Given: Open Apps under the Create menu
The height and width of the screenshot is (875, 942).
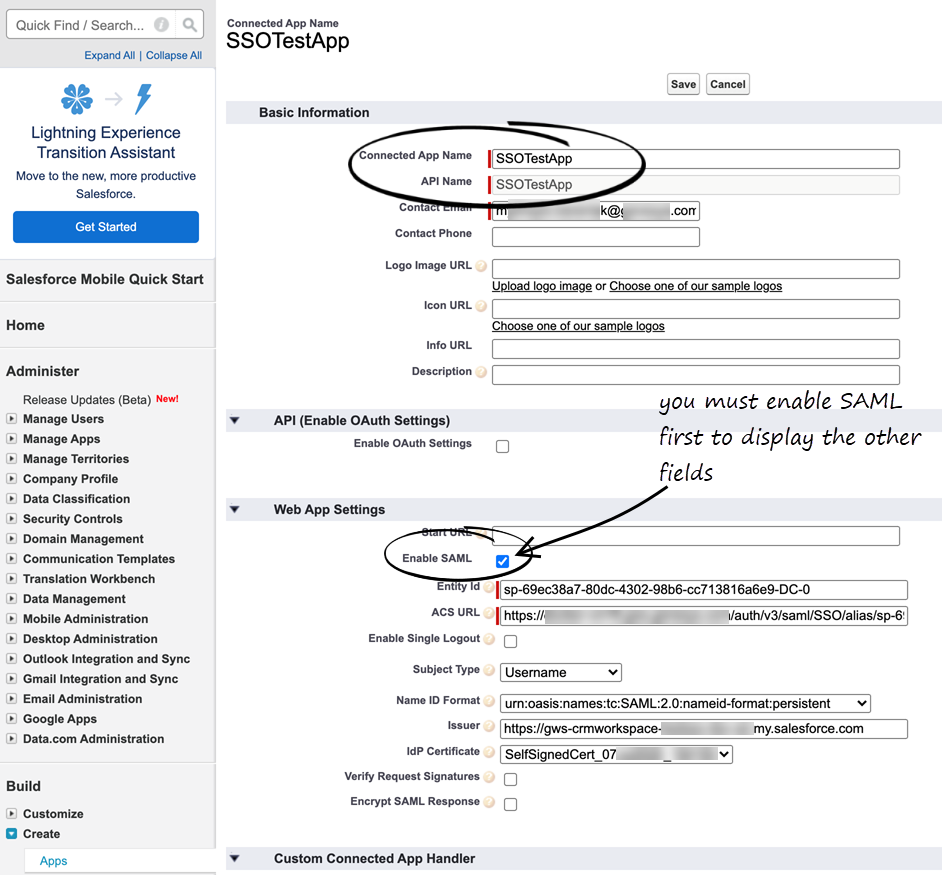Looking at the screenshot, I should pos(53,860).
